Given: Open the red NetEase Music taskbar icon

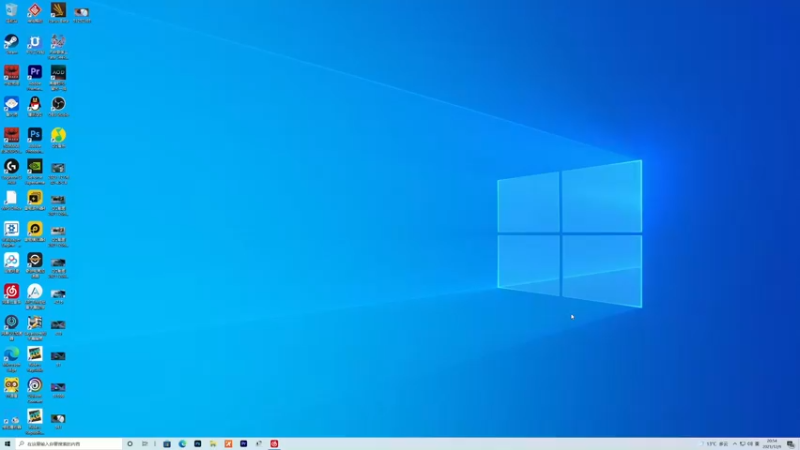Looking at the screenshot, I should (274, 444).
